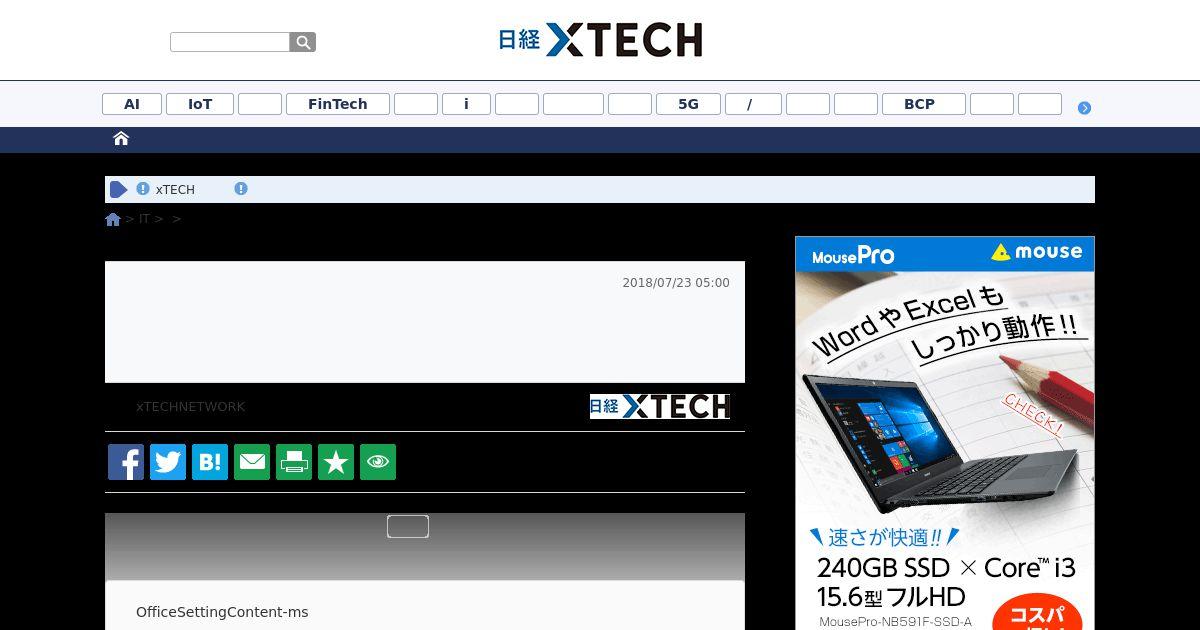This screenshot has height=630, width=1200.
Task: Click the blue tag icon in notice bar
Action: click(119, 189)
